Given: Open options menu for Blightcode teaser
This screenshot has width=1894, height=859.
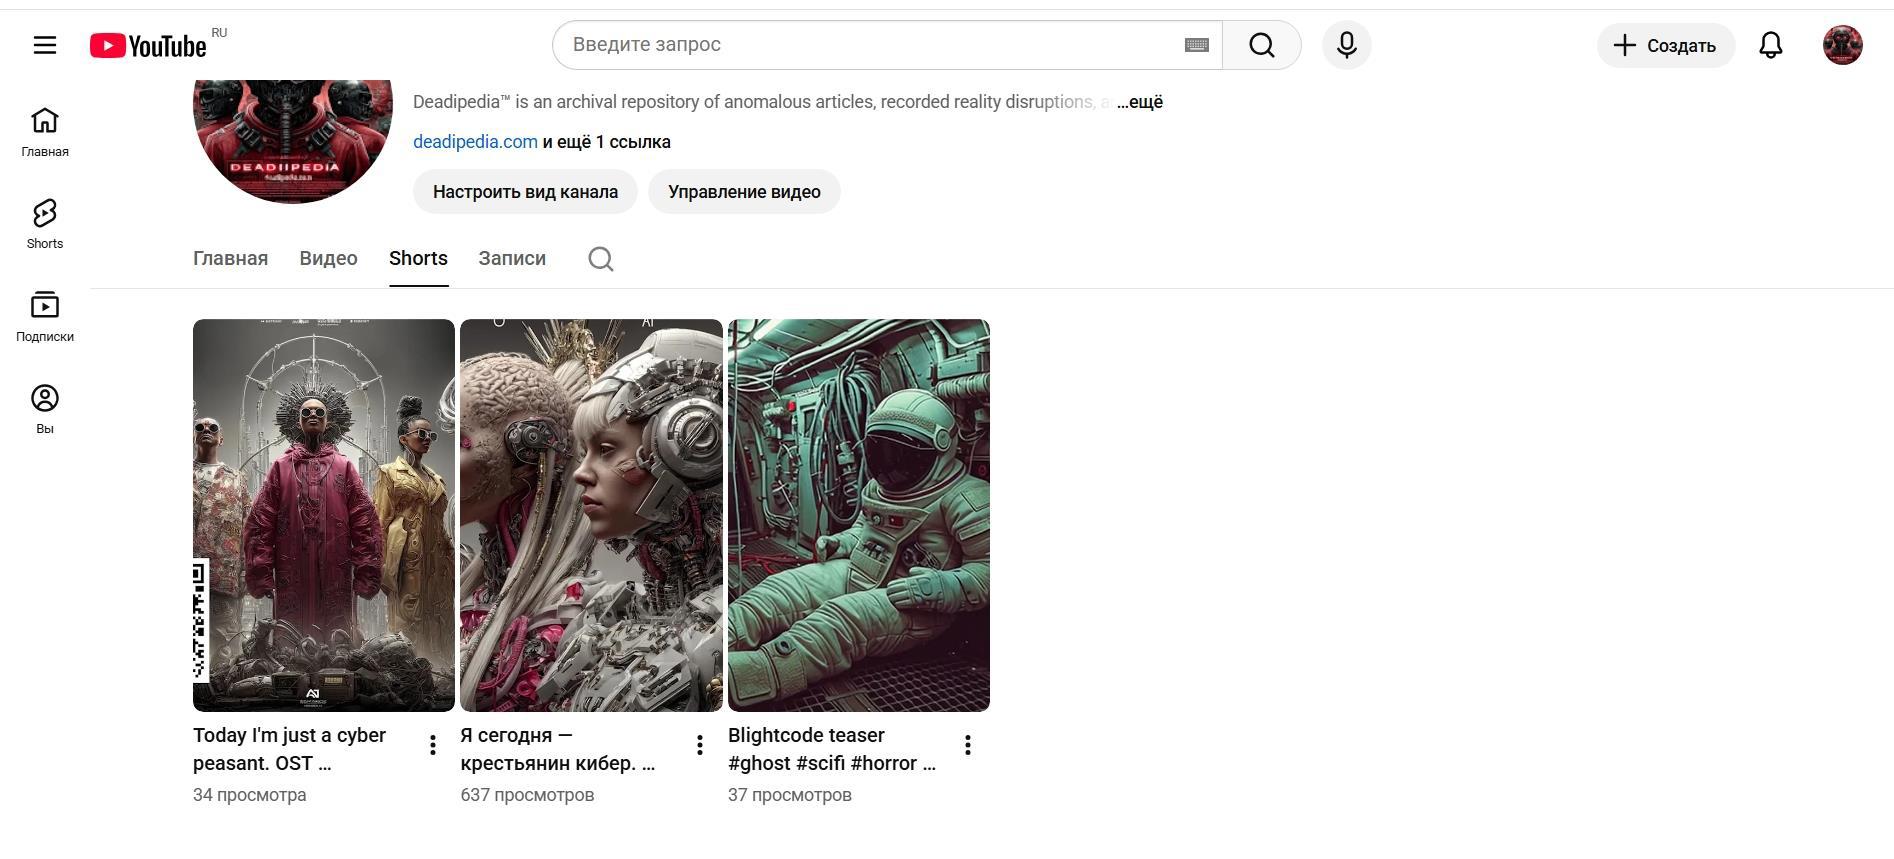Looking at the screenshot, I should (x=967, y=745).
